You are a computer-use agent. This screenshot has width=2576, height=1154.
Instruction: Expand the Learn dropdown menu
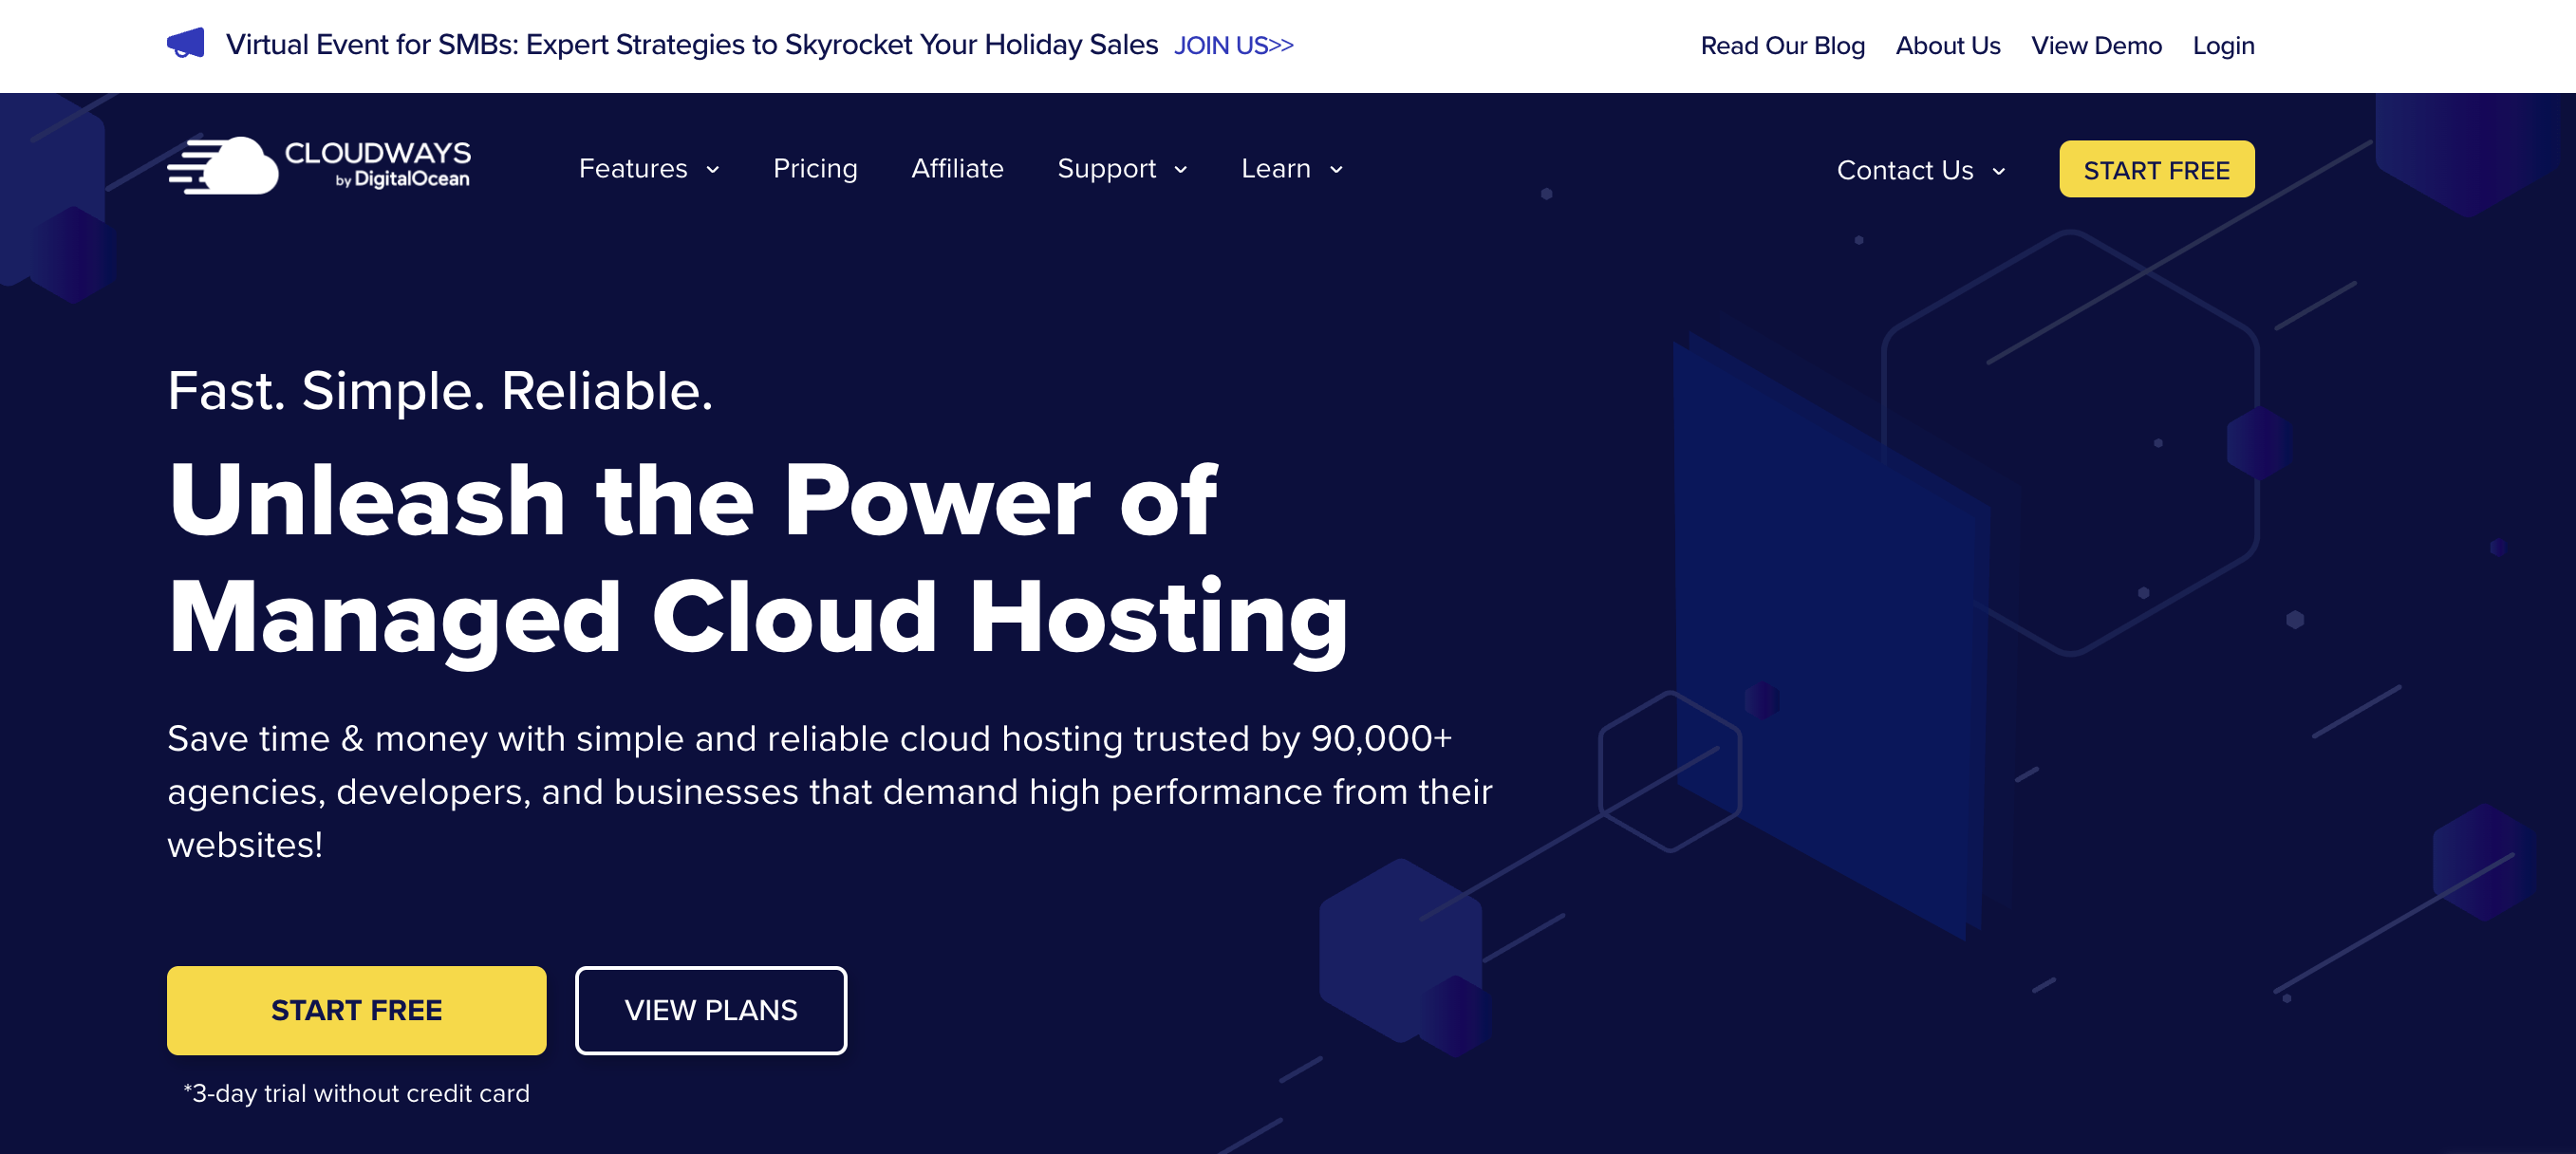coord(1275,169)
